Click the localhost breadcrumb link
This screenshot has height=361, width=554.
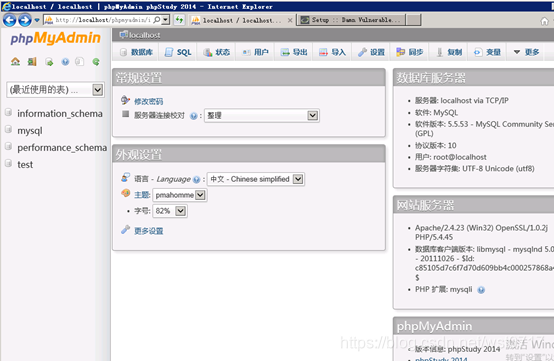[x=145, y=35]
